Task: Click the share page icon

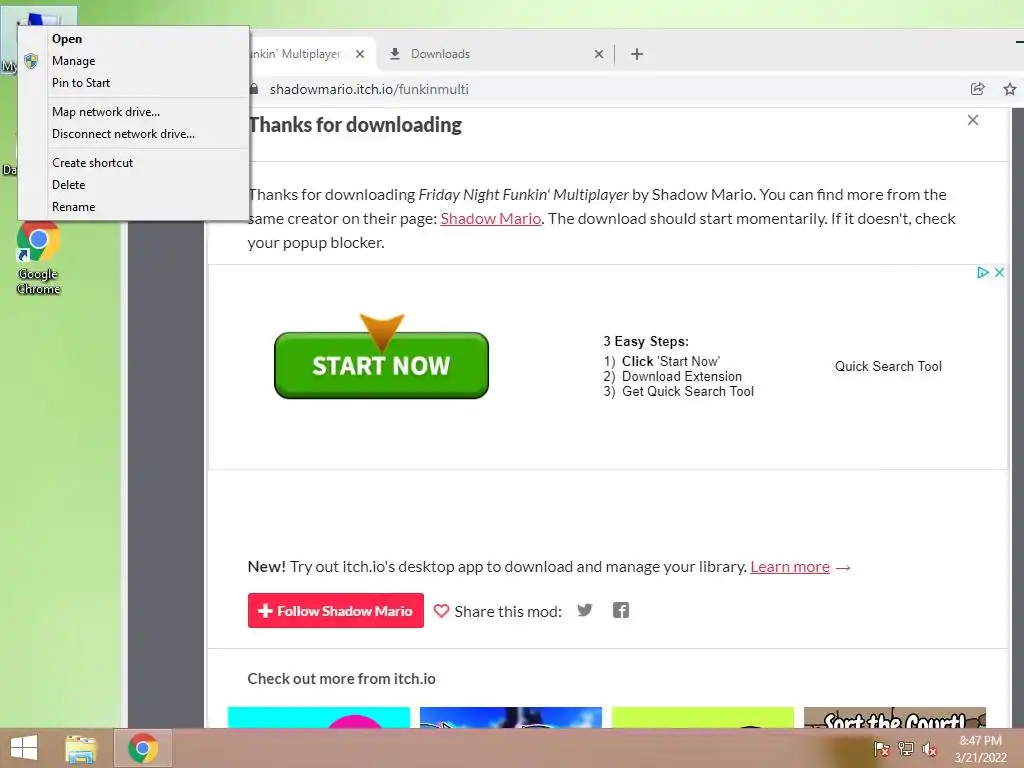Action: pyautogui.click(x=978, y=89)
